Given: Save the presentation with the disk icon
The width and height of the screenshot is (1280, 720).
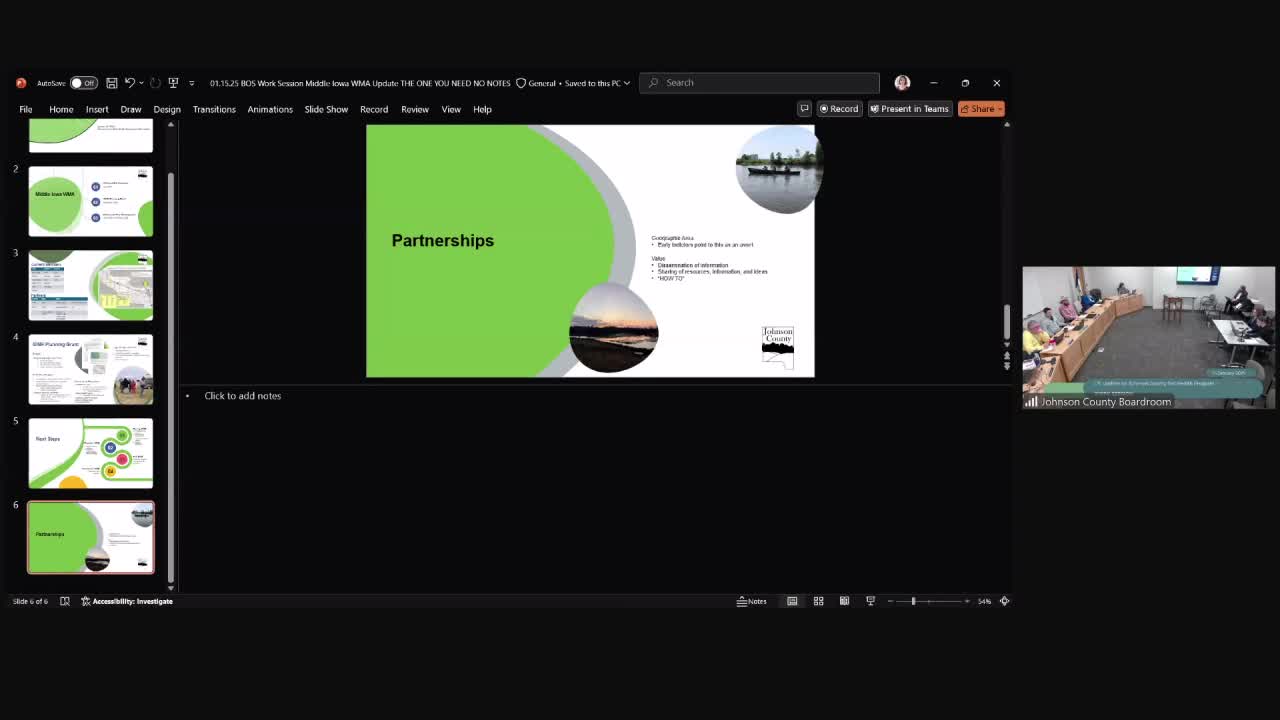Looking at the screenshot, I should coord(112,83).
